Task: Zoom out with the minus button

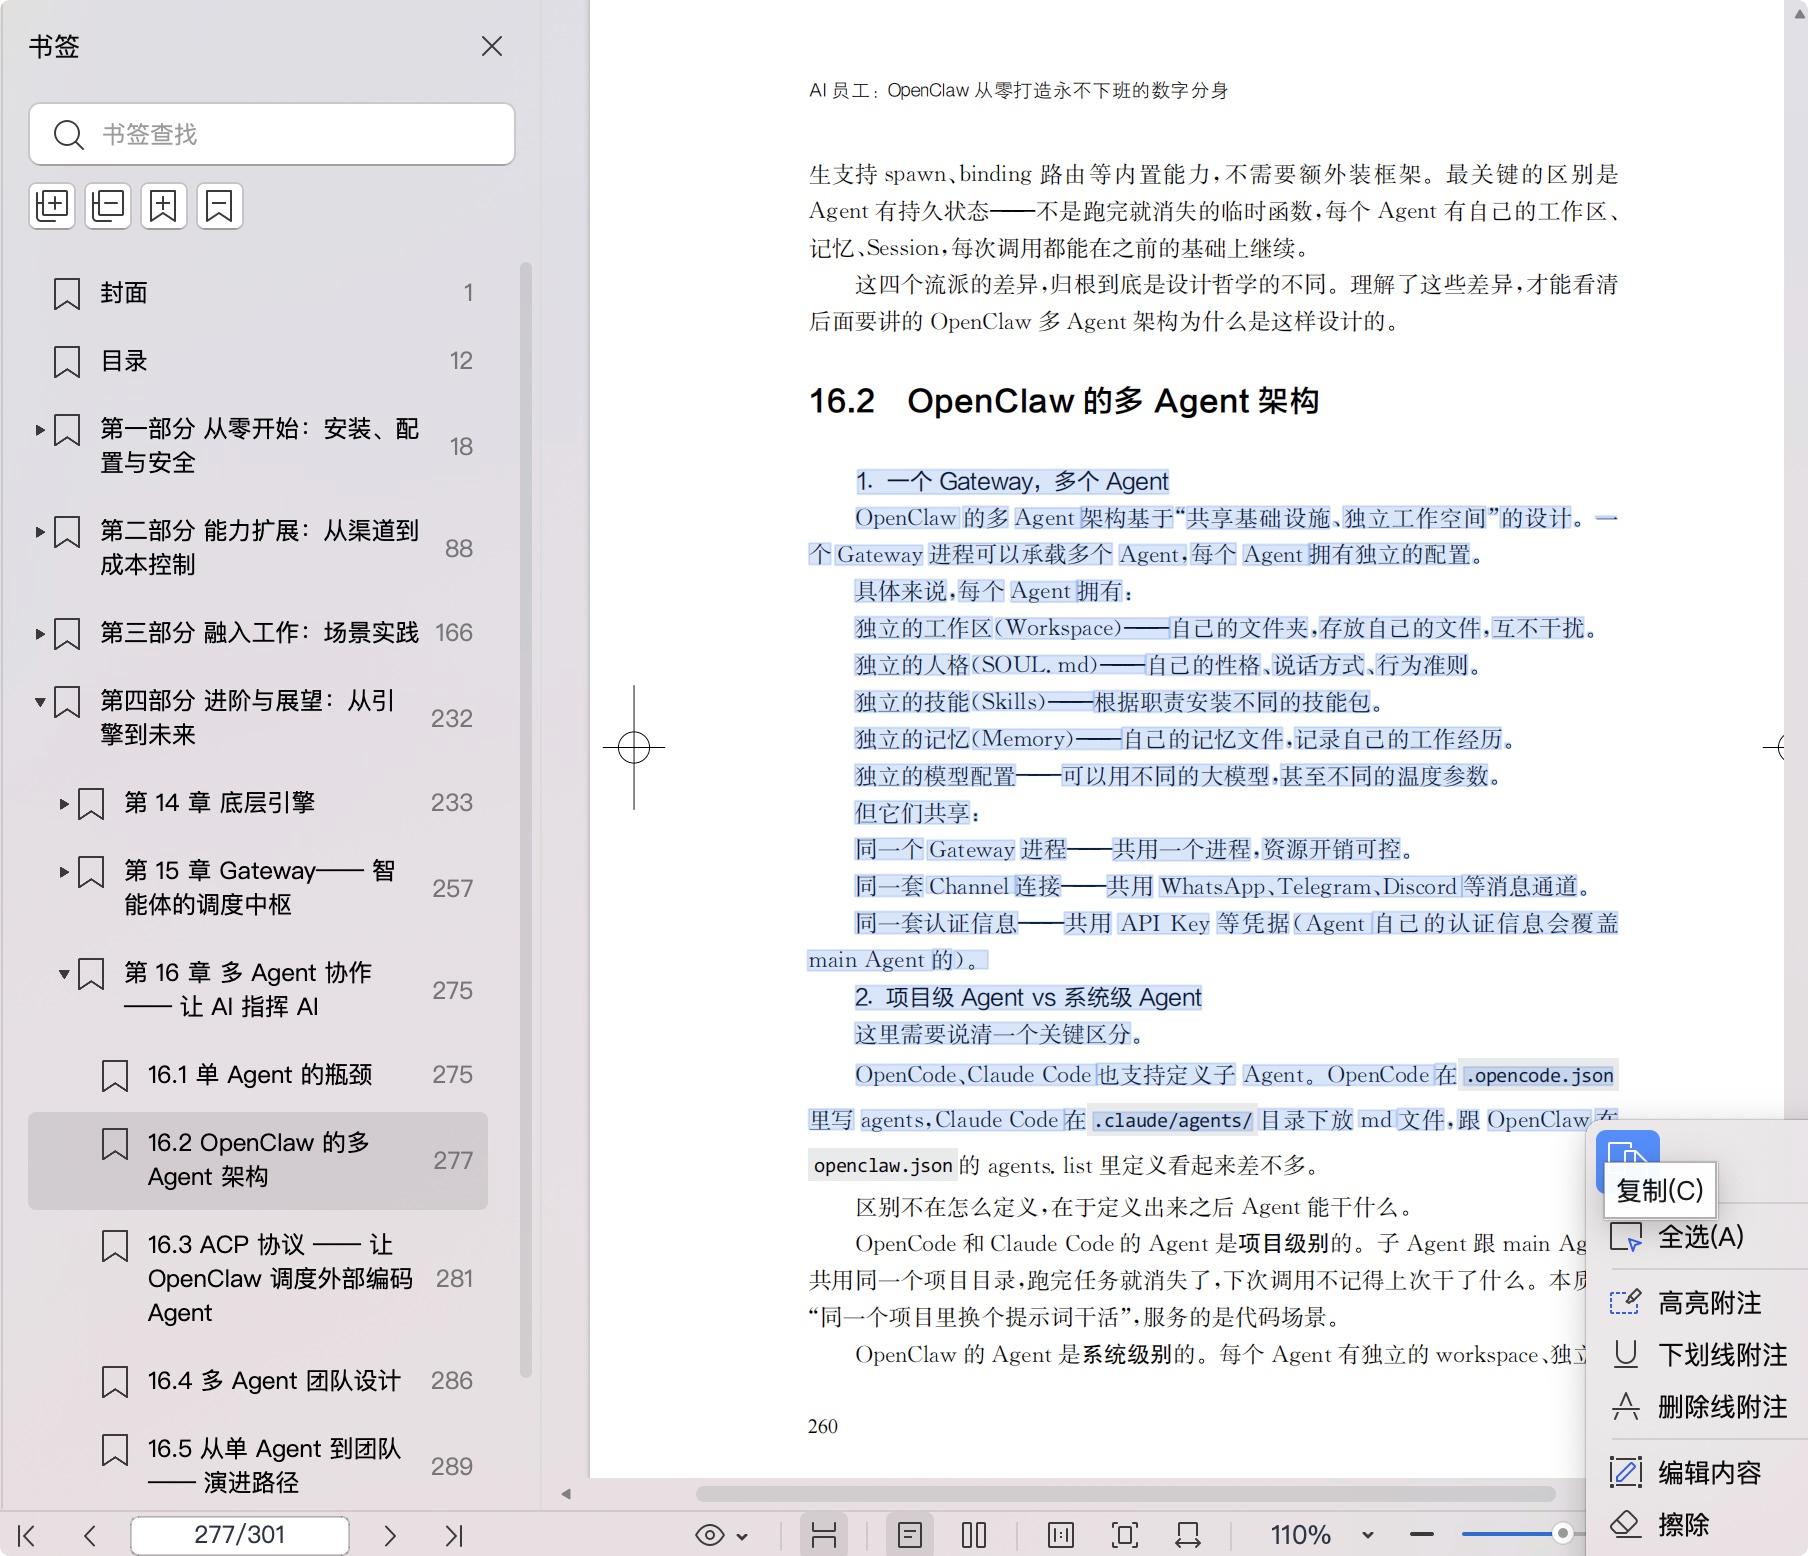Action: [x=1422, y=1534]
